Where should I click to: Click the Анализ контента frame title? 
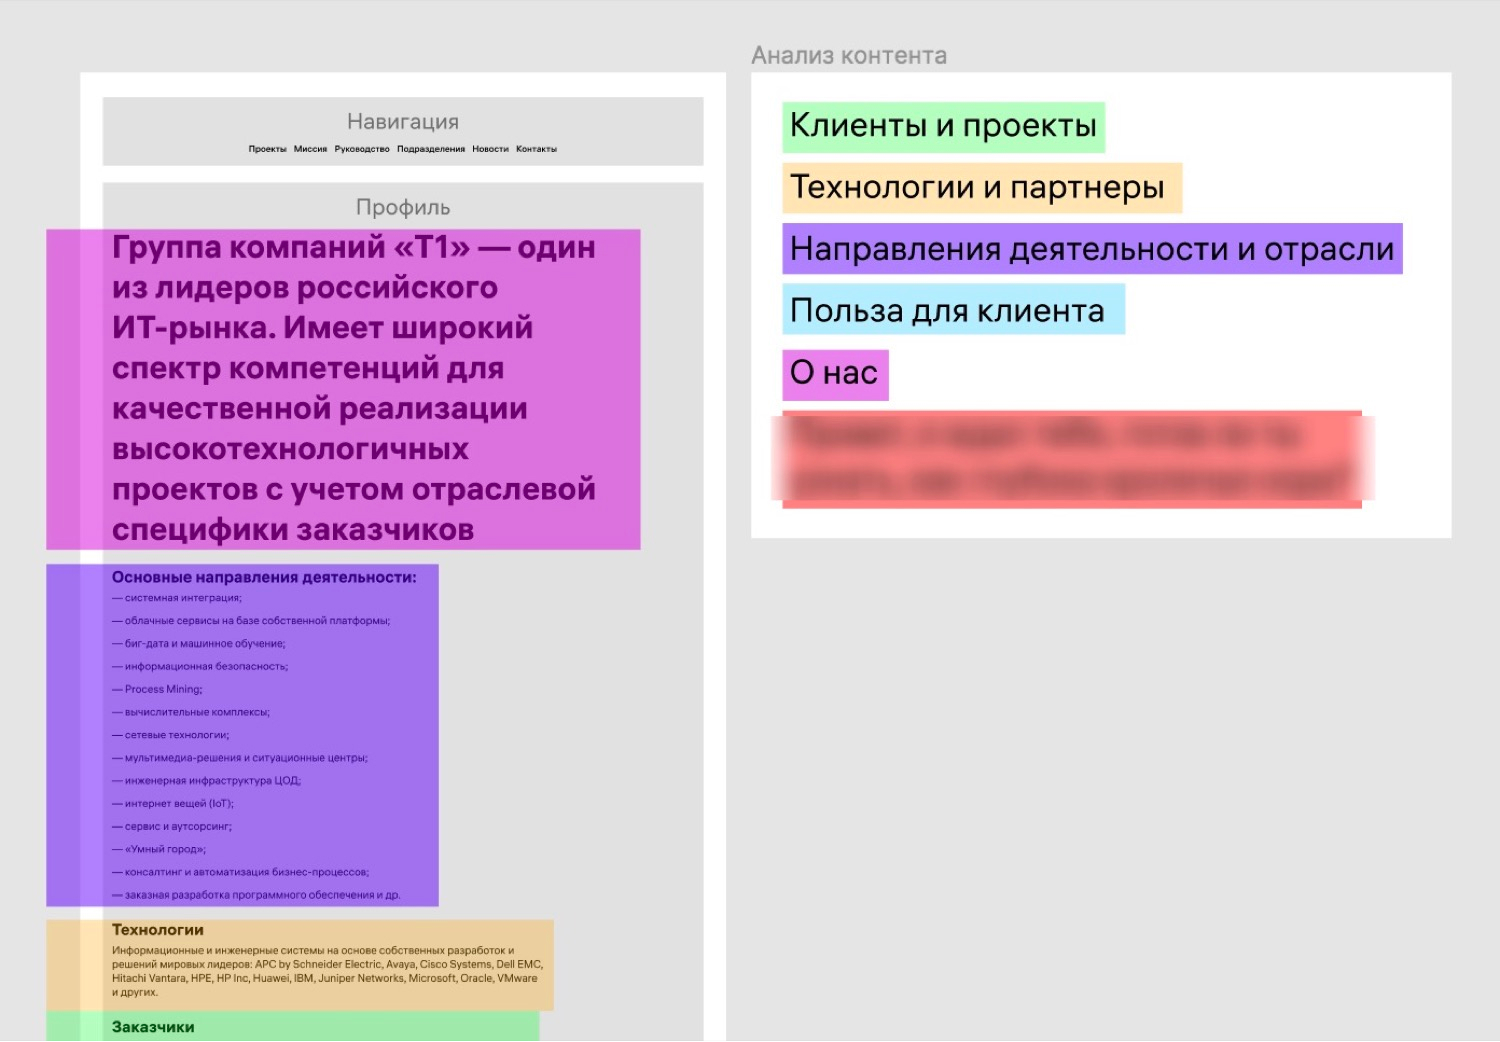(x=849, y=56)
